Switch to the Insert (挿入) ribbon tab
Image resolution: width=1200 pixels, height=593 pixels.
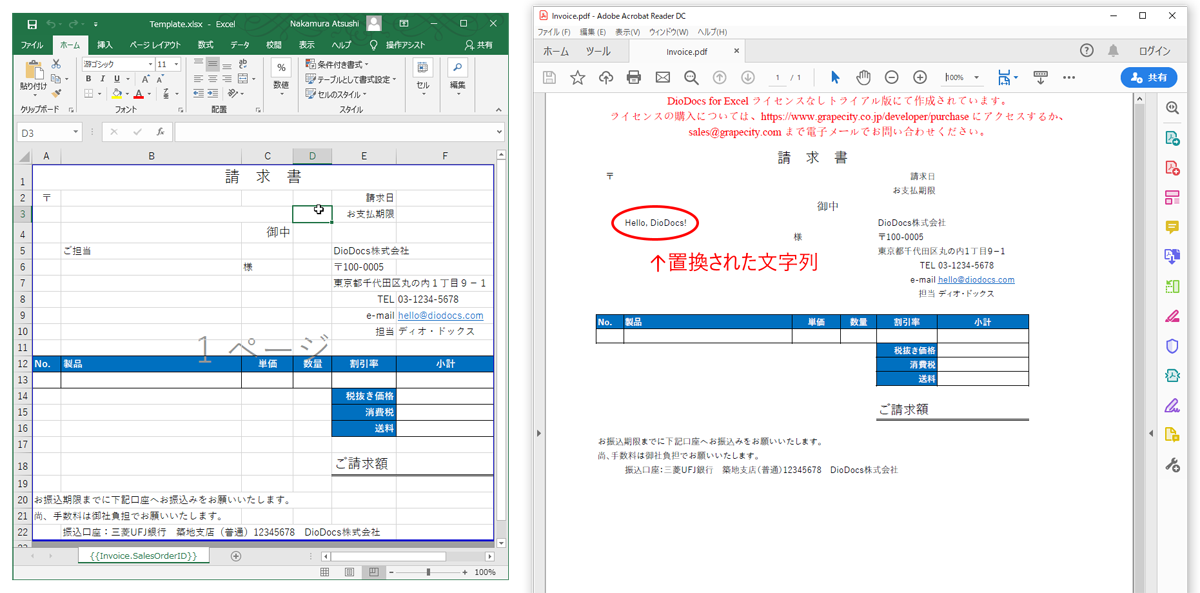(x=104, y=45)
